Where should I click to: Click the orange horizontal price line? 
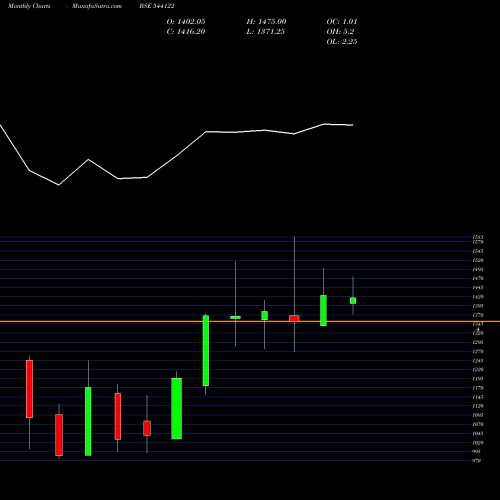(x=250, y=321)
